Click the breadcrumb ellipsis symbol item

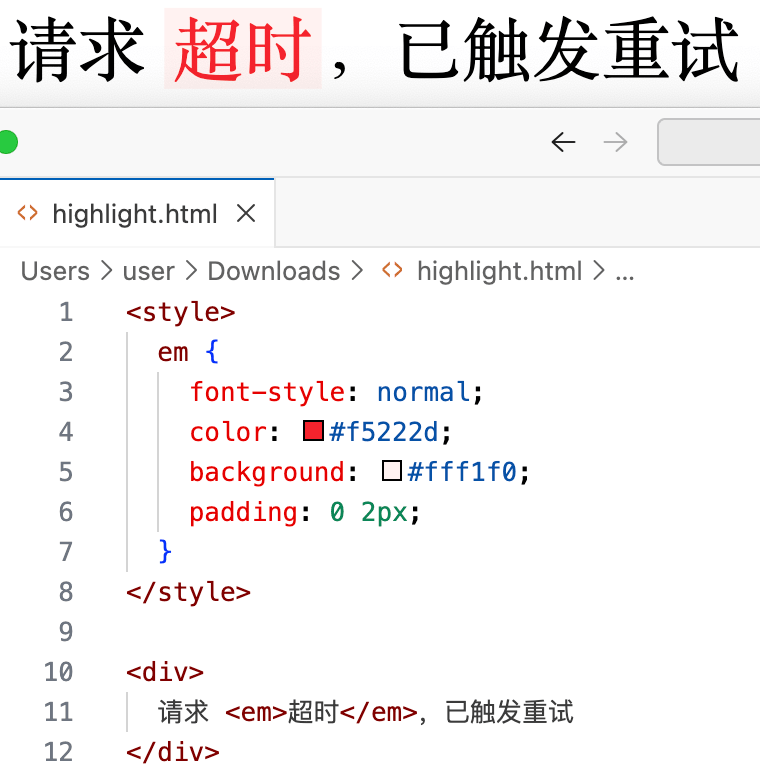(x=625, y=271)
